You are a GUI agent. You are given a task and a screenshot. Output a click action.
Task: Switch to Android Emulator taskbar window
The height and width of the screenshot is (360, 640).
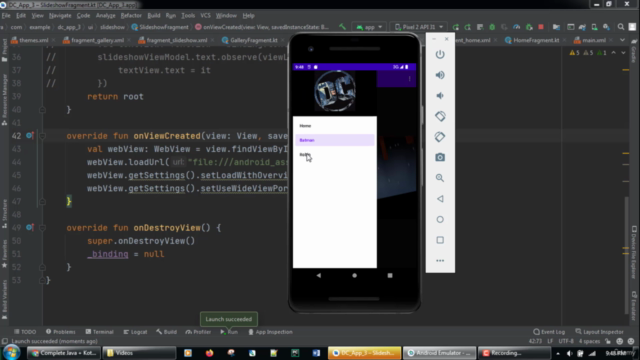pos(439,353)
